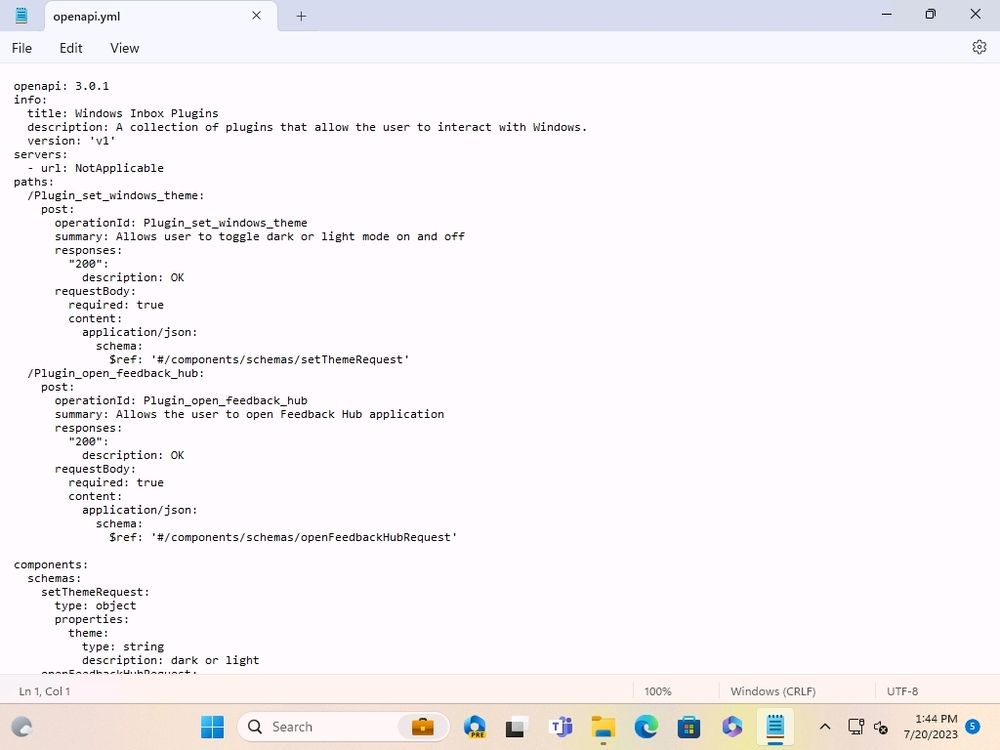Restore down the Notepad window

pyautogui.click(x=930, y=15)
